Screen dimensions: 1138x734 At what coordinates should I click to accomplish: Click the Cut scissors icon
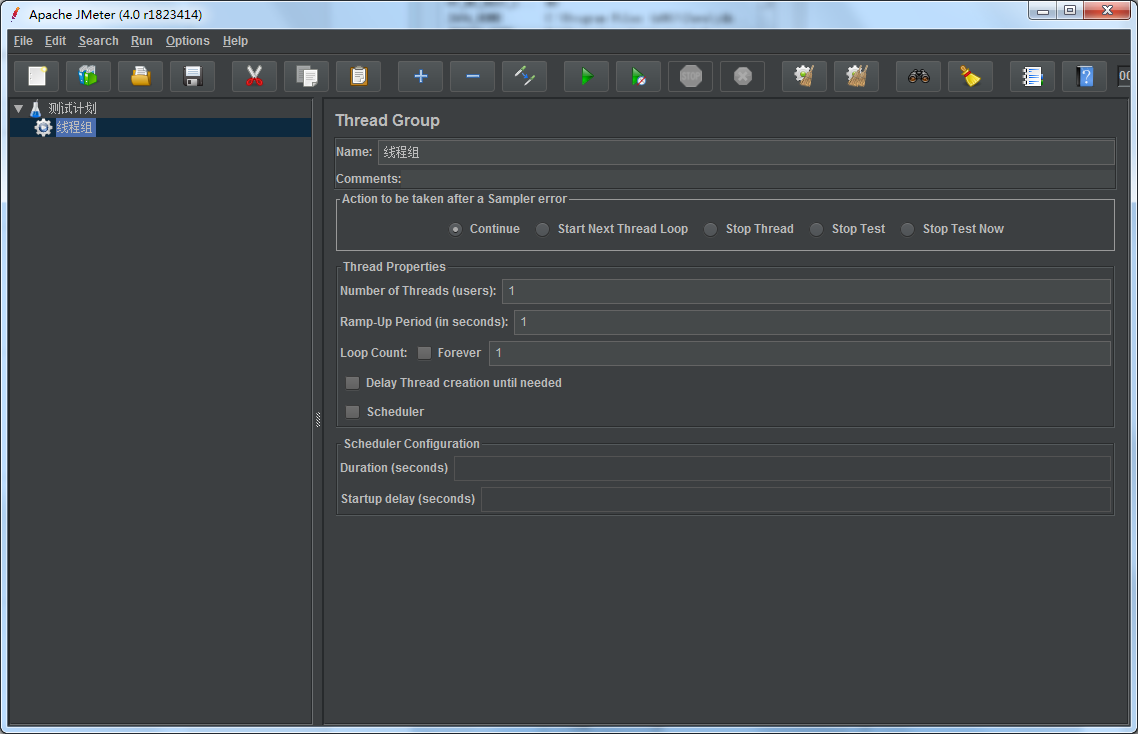click(254, 76)
